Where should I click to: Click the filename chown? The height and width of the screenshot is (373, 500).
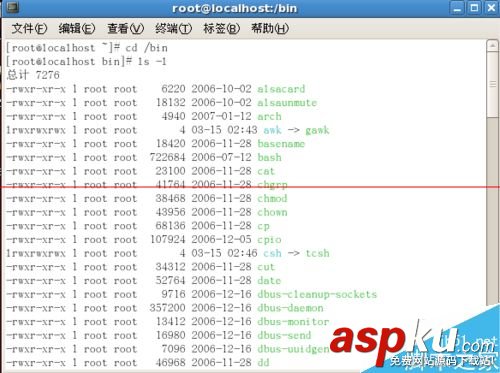(x=272, y=212)
